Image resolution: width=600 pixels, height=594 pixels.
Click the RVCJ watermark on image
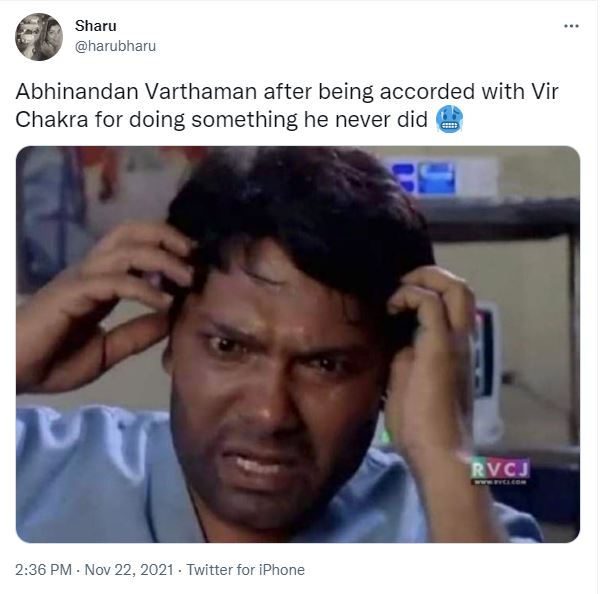click(500, 468)
